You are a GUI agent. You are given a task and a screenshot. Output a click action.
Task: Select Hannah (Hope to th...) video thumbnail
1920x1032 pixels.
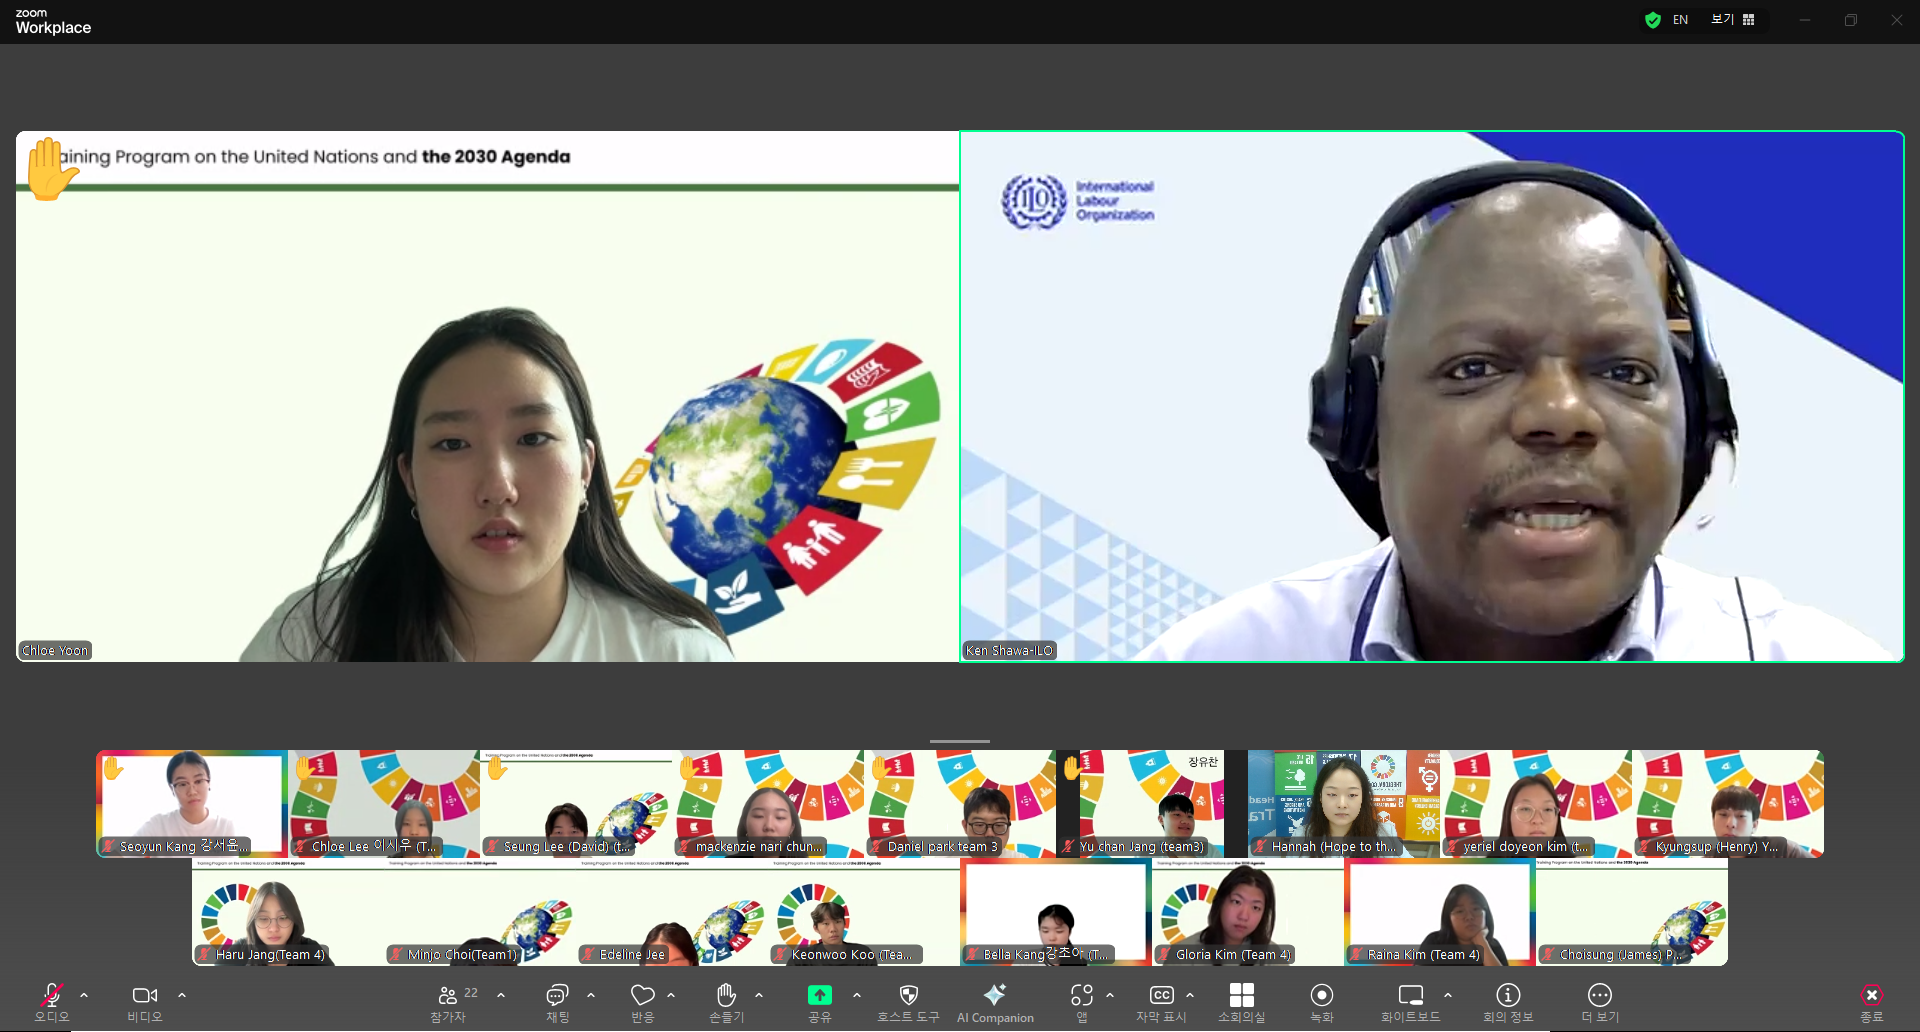(x=1344, y=804)
